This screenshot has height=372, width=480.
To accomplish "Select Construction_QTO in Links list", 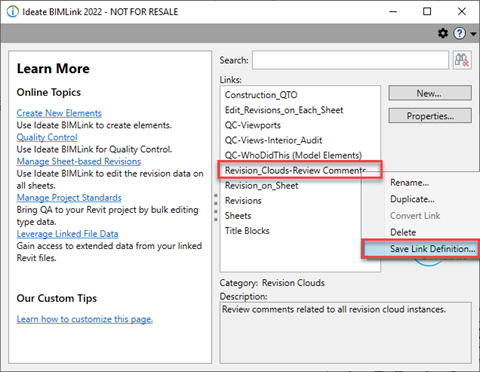I will tap(261, 95).
